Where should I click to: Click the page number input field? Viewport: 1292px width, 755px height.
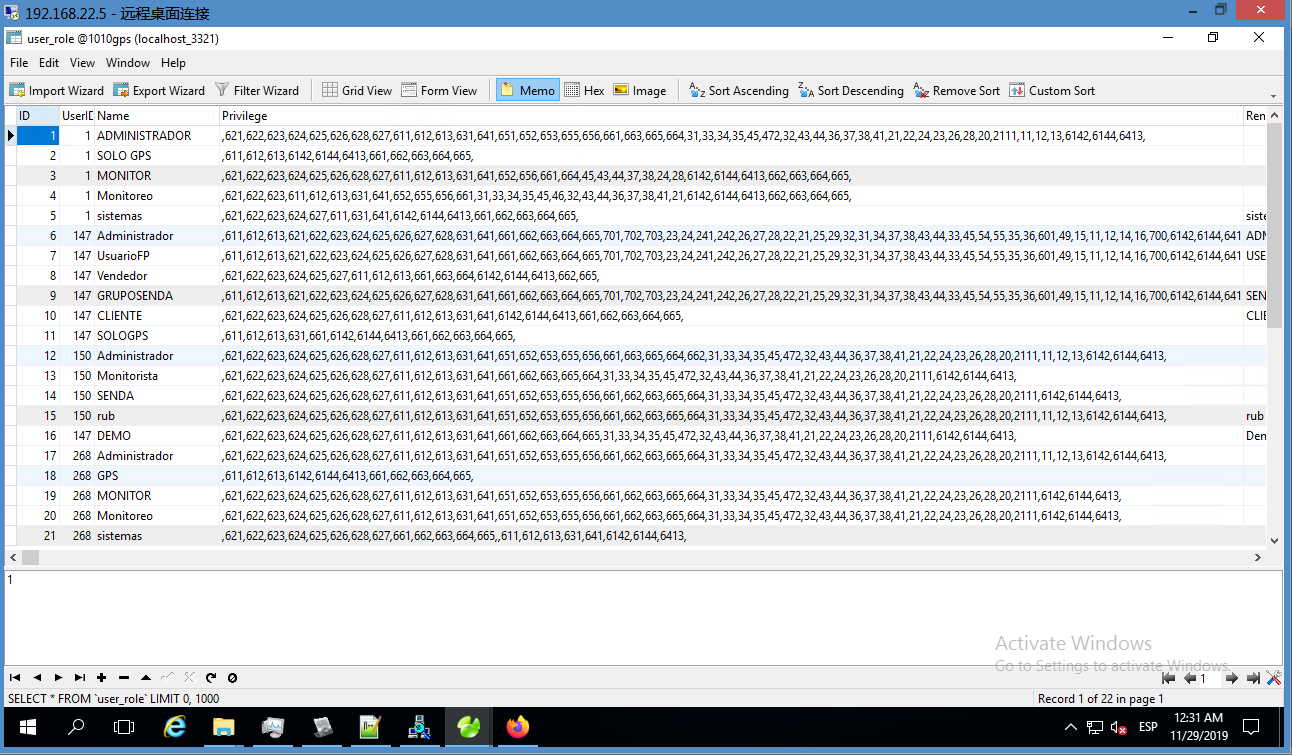1210,678
